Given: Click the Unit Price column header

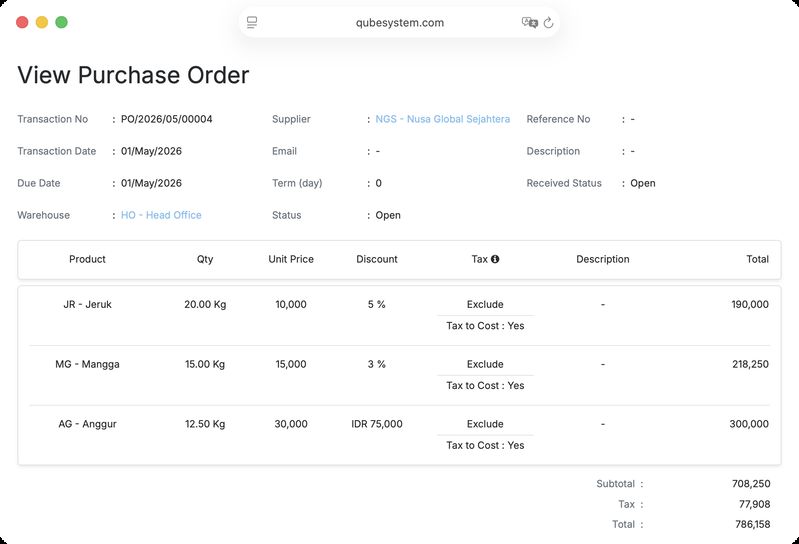Looking at the screenshot, I should click(291, 259).
